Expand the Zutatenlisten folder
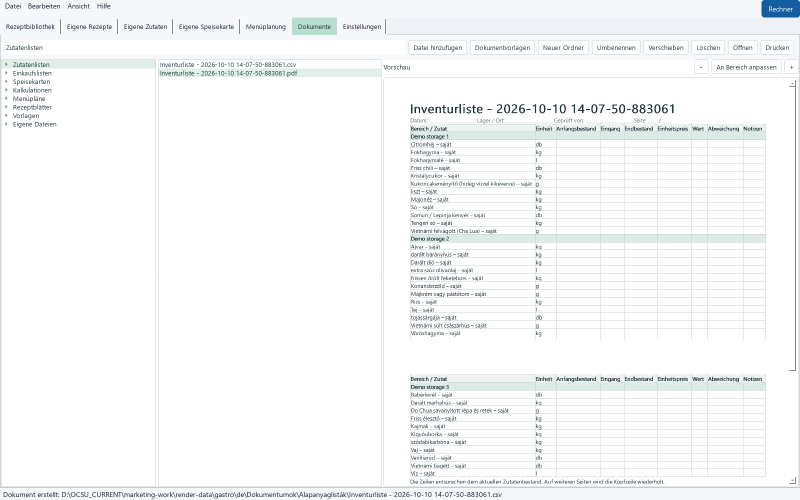 pyautogui.click(x=6, y=64)
